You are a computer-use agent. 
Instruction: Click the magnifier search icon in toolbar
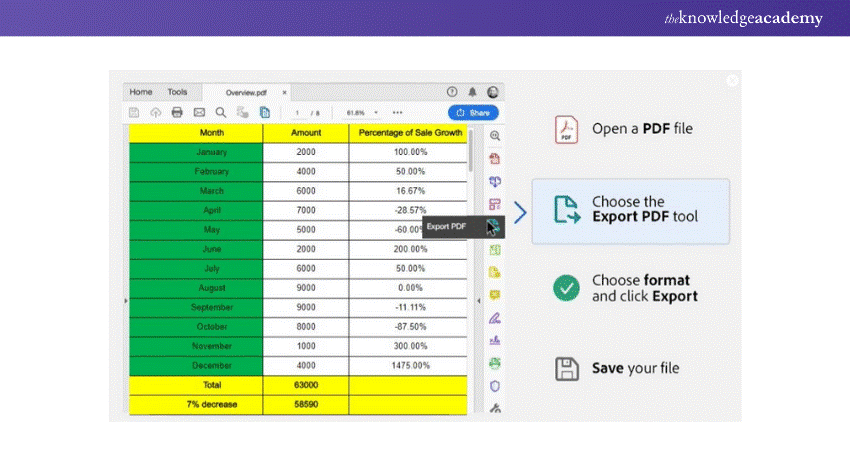(x=221, y=113)
